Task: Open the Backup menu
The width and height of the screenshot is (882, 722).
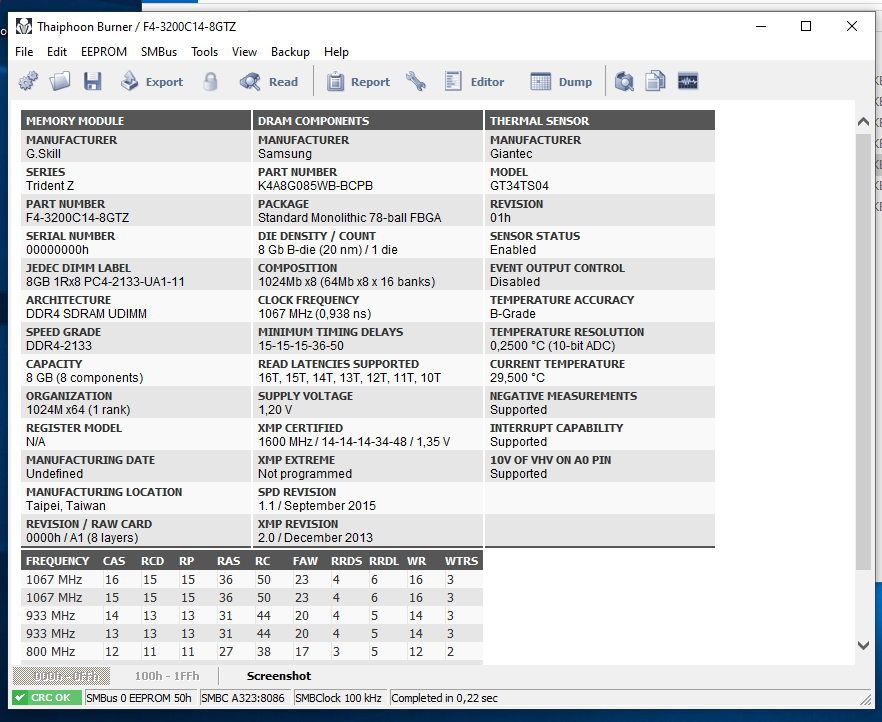Action: 290,52
